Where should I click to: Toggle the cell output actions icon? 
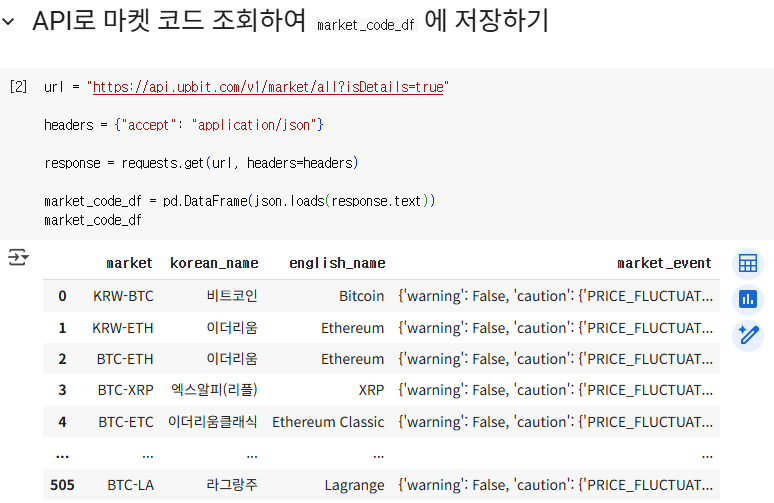click(18, 257)
